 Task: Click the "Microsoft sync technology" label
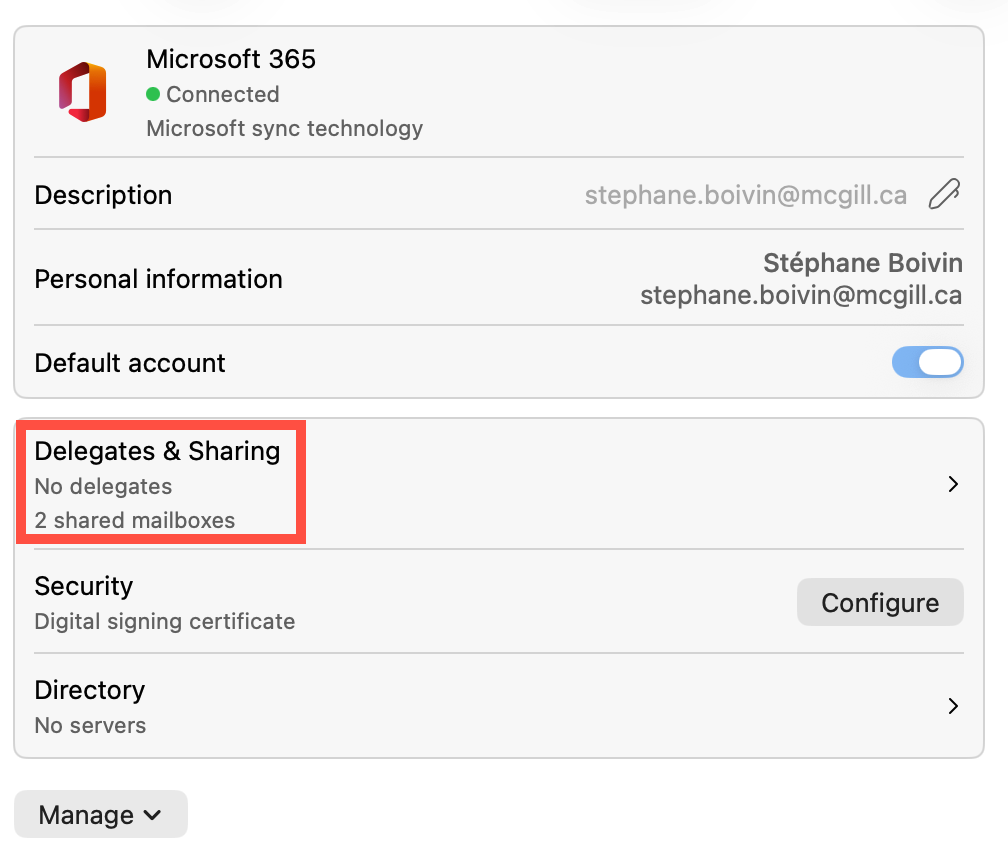(284, 128)
